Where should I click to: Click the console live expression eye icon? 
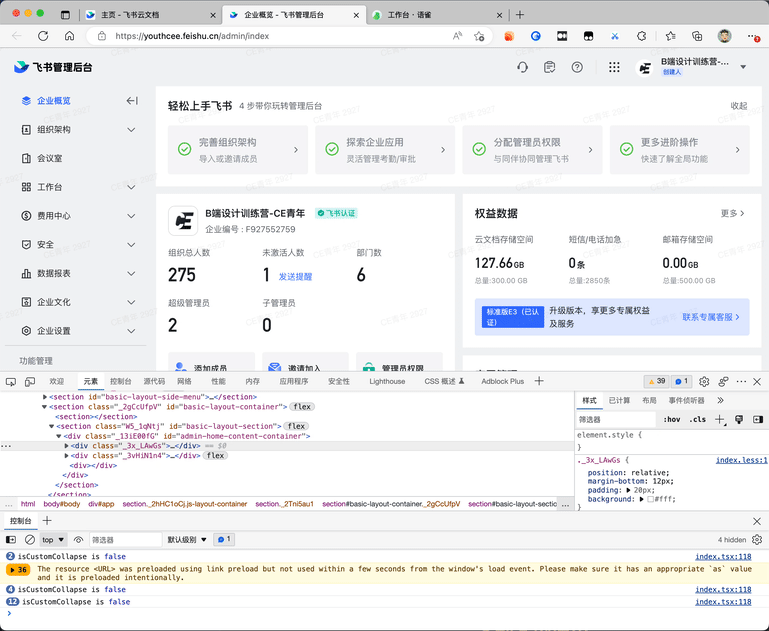78,539
